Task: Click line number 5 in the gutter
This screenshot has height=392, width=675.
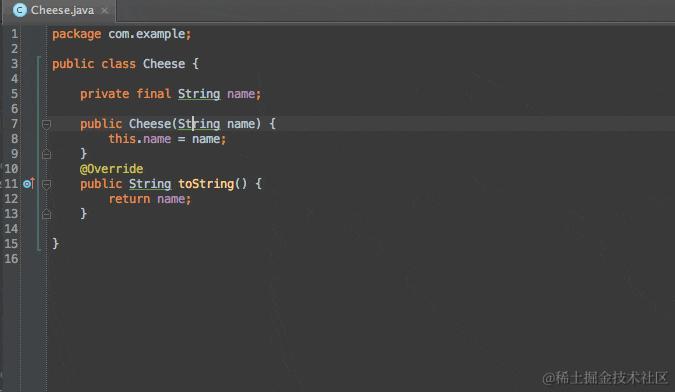Action: pos(14,94)
